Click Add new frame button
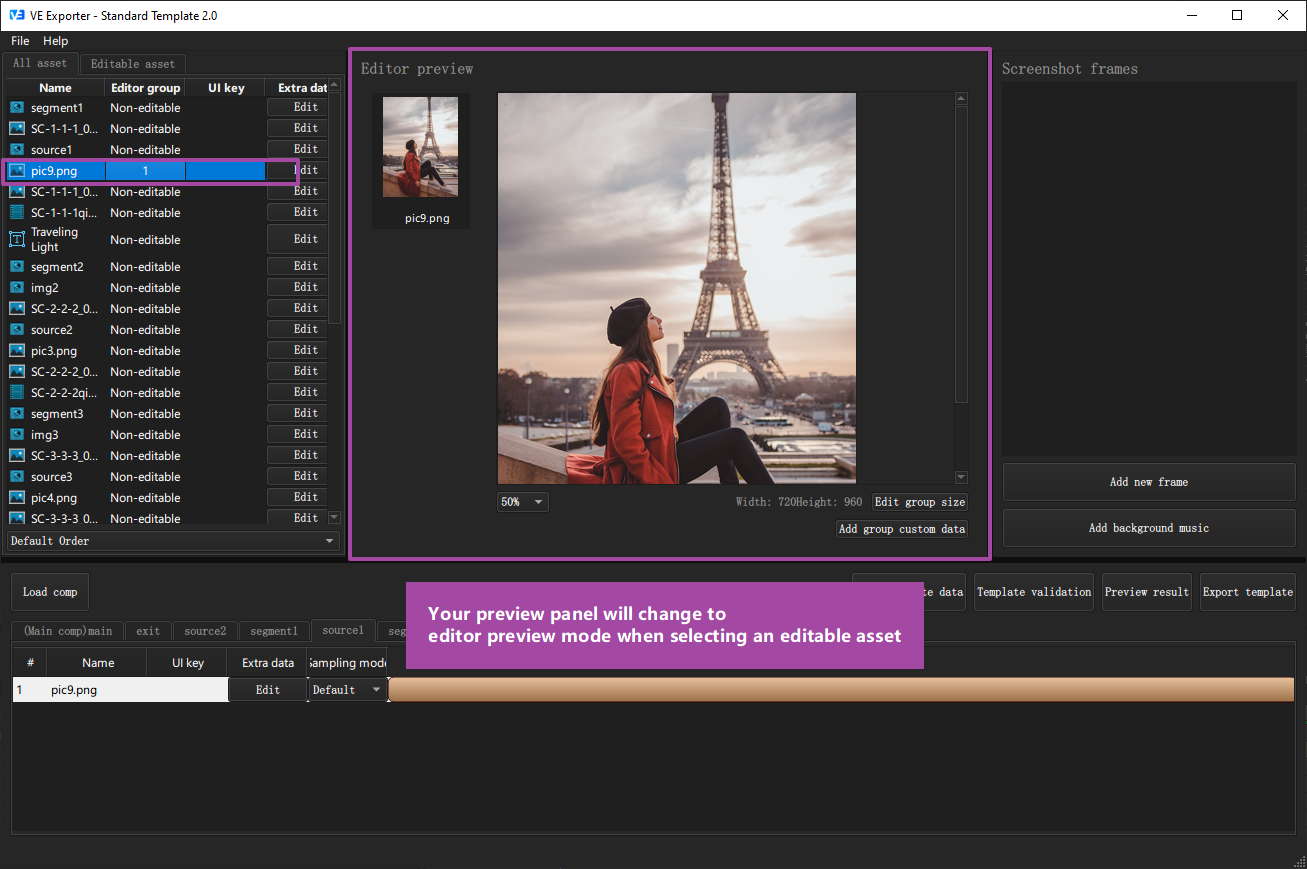The width and height of the screenshot is (1307, 869). (1149, 482)
